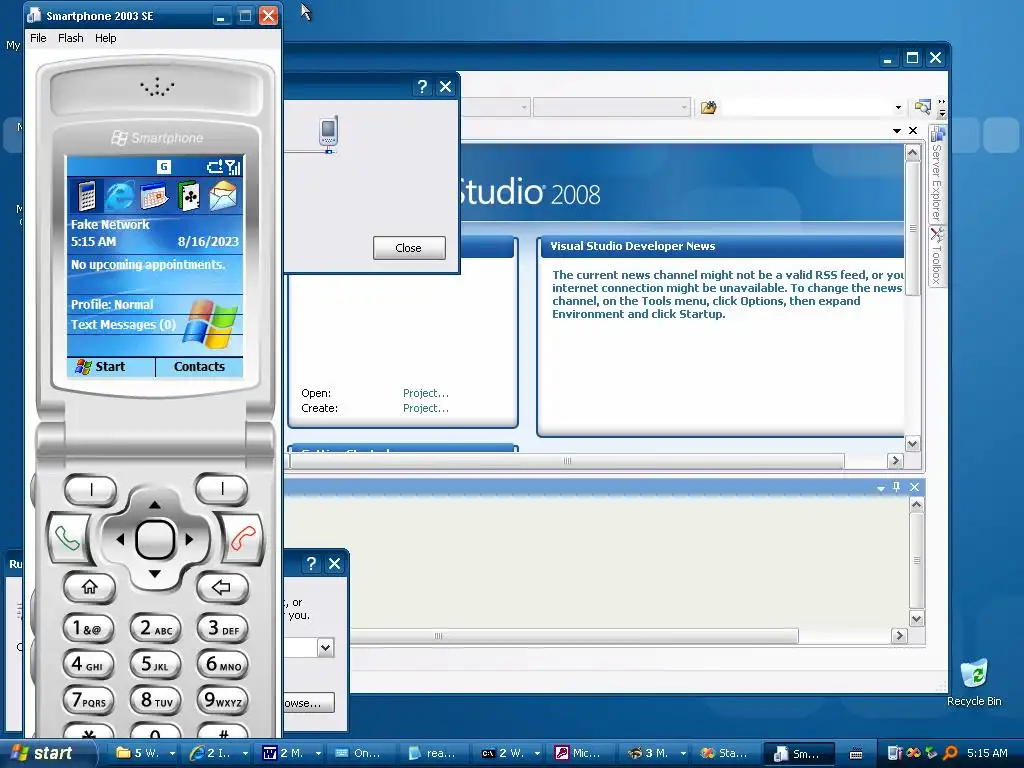This screenshot has height=768, width=1024.
Task: Click the Back arrow key on phone keypad
Action: coord(221,587)
